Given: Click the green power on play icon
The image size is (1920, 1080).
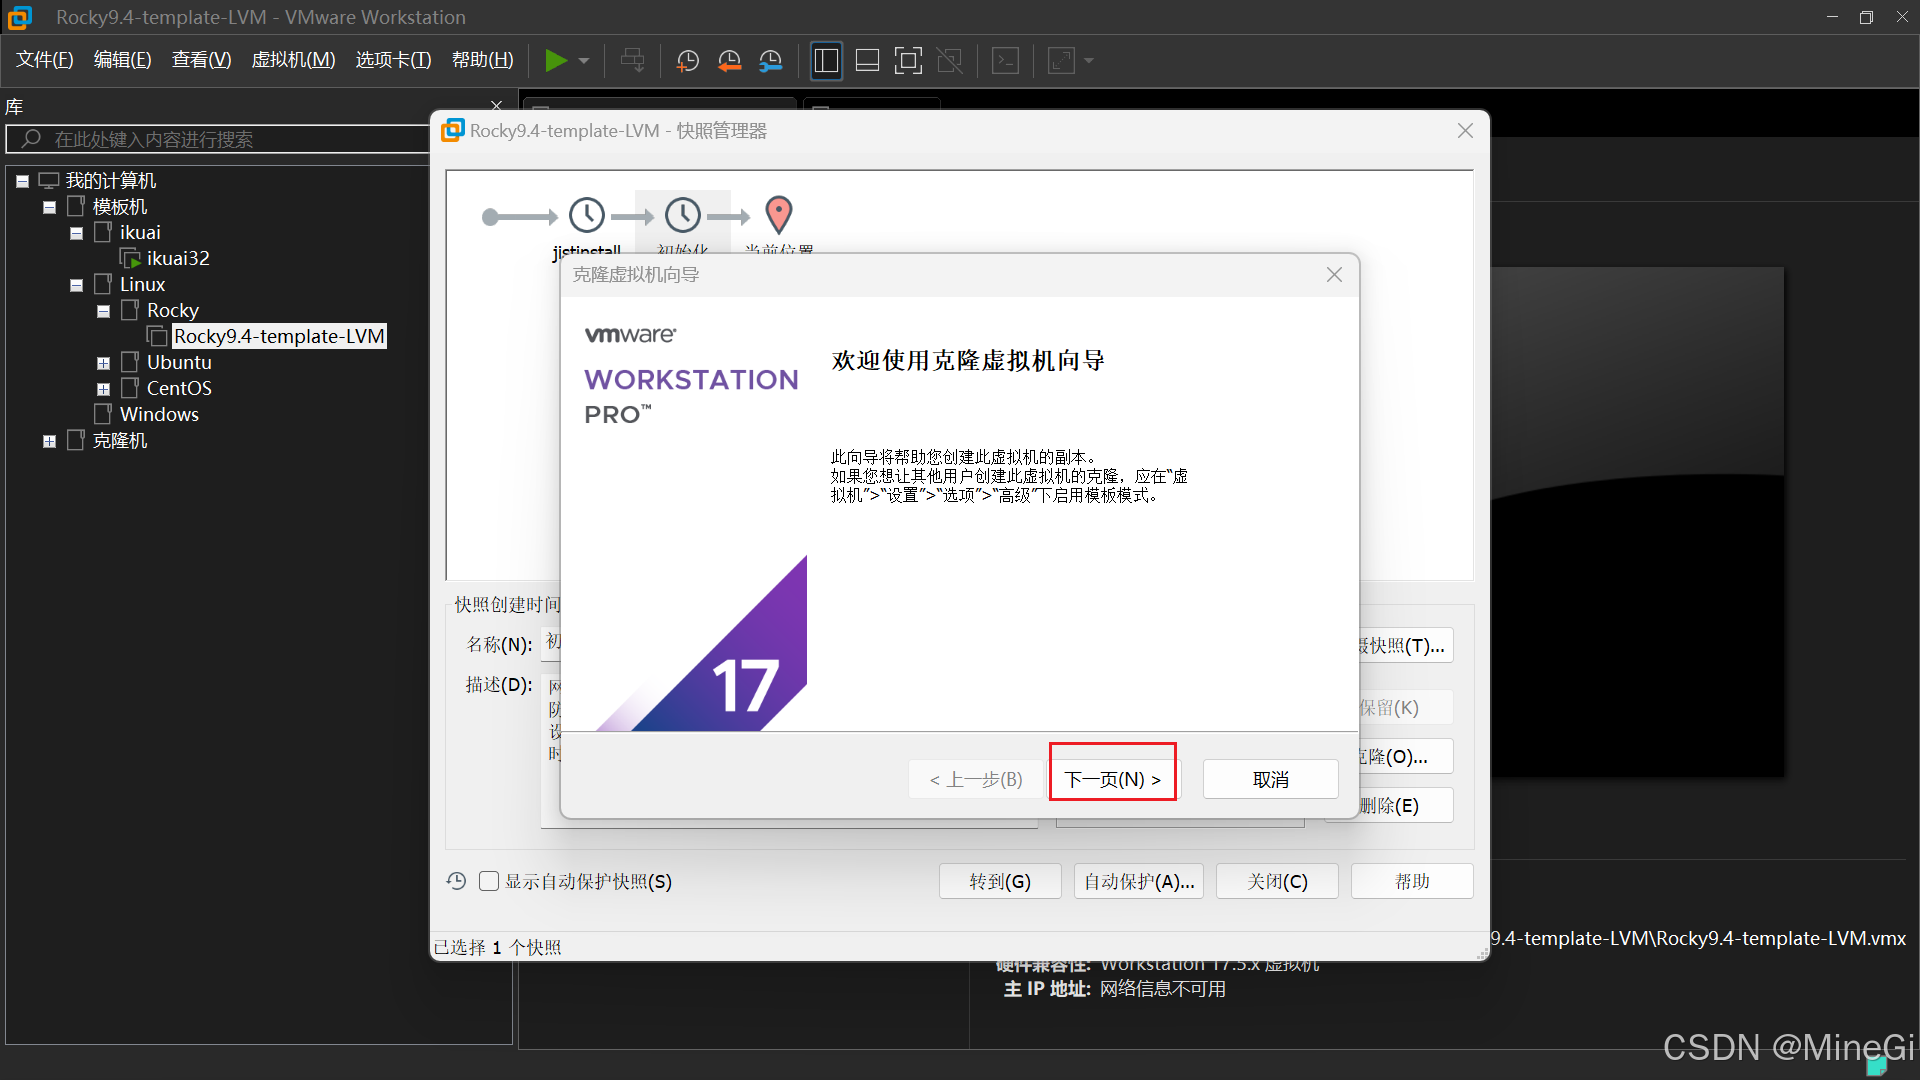Looking at the screenshot, I should 555,61.
